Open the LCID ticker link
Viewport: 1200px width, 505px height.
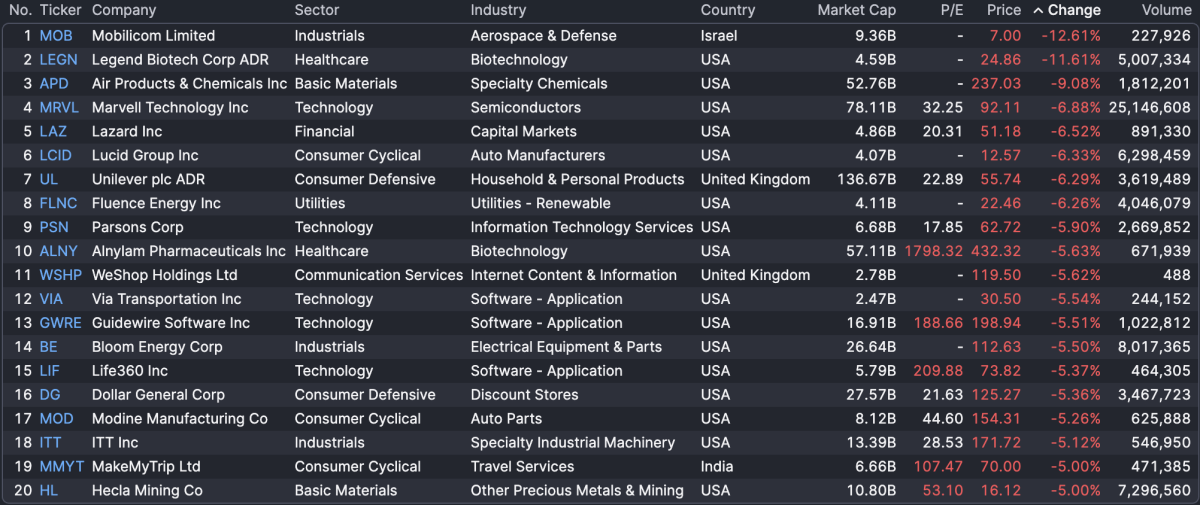(x=57, y=155)
